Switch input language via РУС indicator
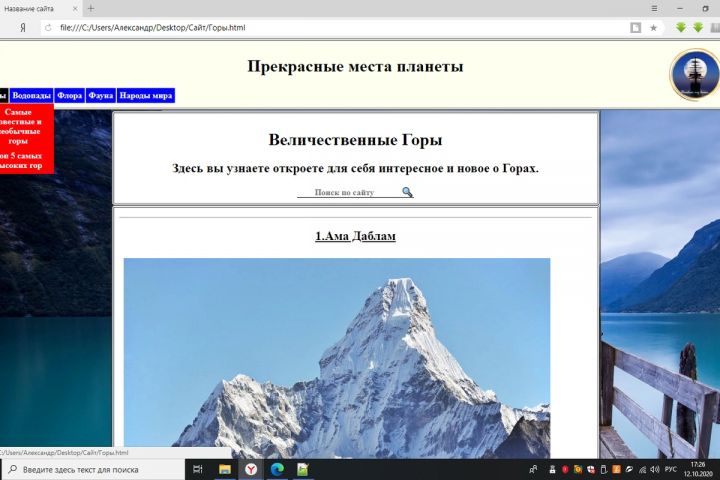720x480 pixels. 670,469
